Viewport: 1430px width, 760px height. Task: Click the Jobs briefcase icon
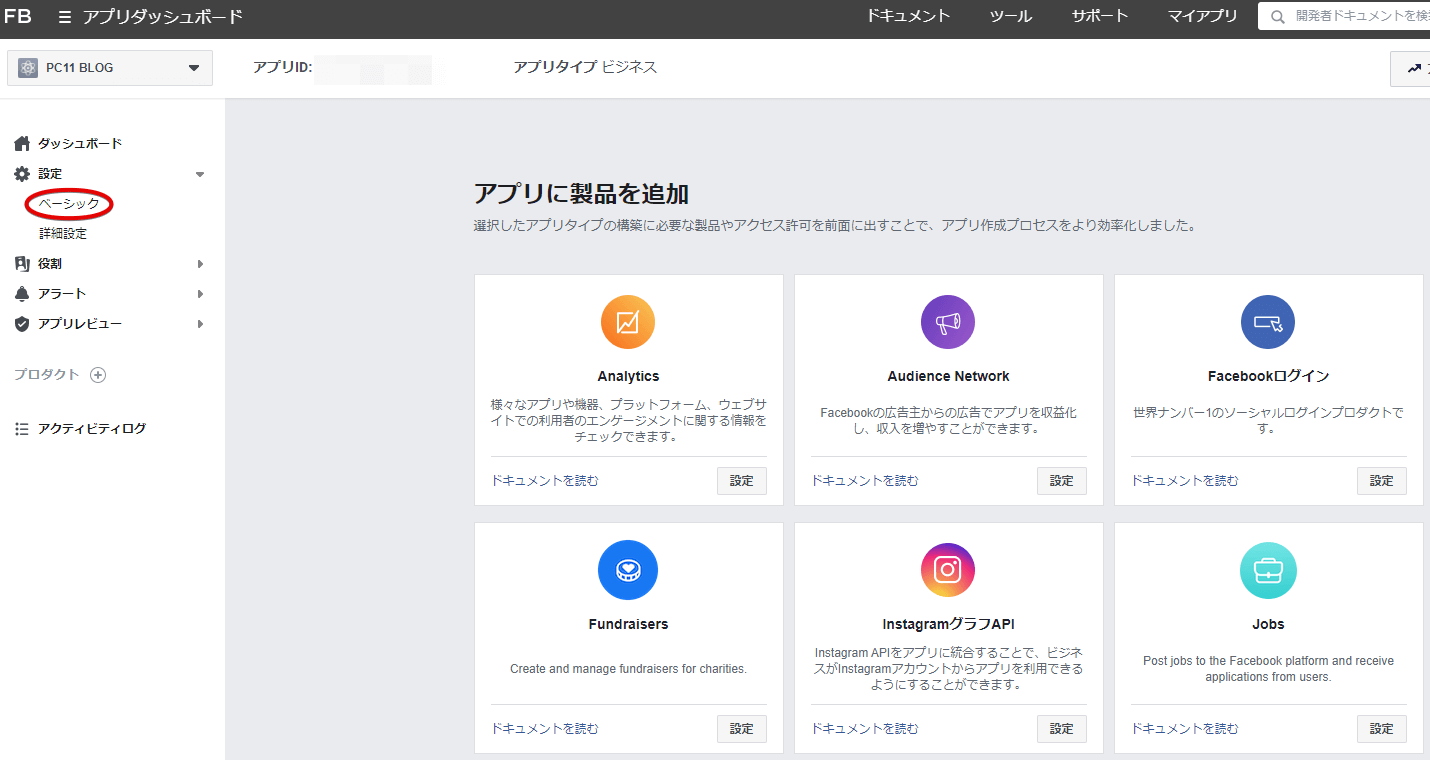(x=1267, y=570)
